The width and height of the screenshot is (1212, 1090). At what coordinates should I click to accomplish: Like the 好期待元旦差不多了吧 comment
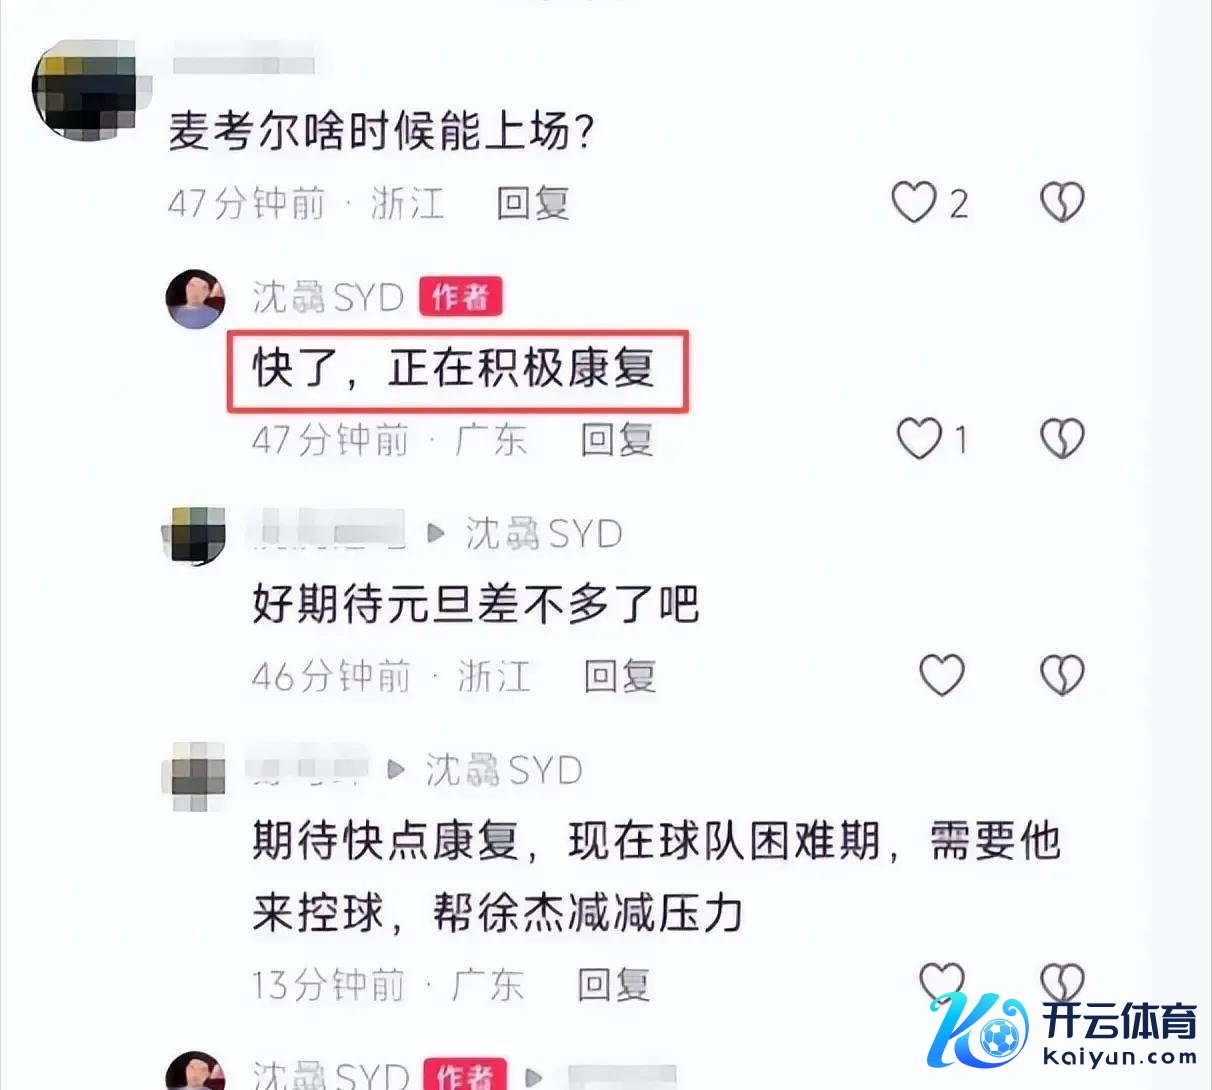point(942,675)
